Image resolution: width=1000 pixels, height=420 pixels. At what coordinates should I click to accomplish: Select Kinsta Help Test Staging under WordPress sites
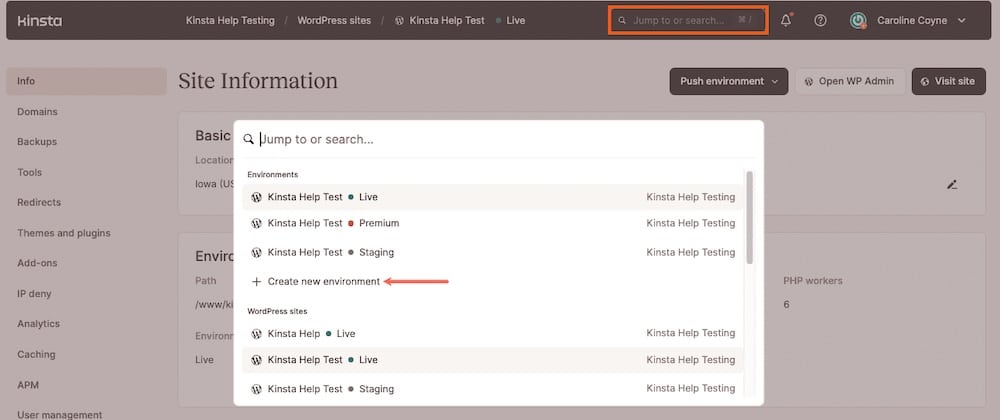(x=492, y=388)
